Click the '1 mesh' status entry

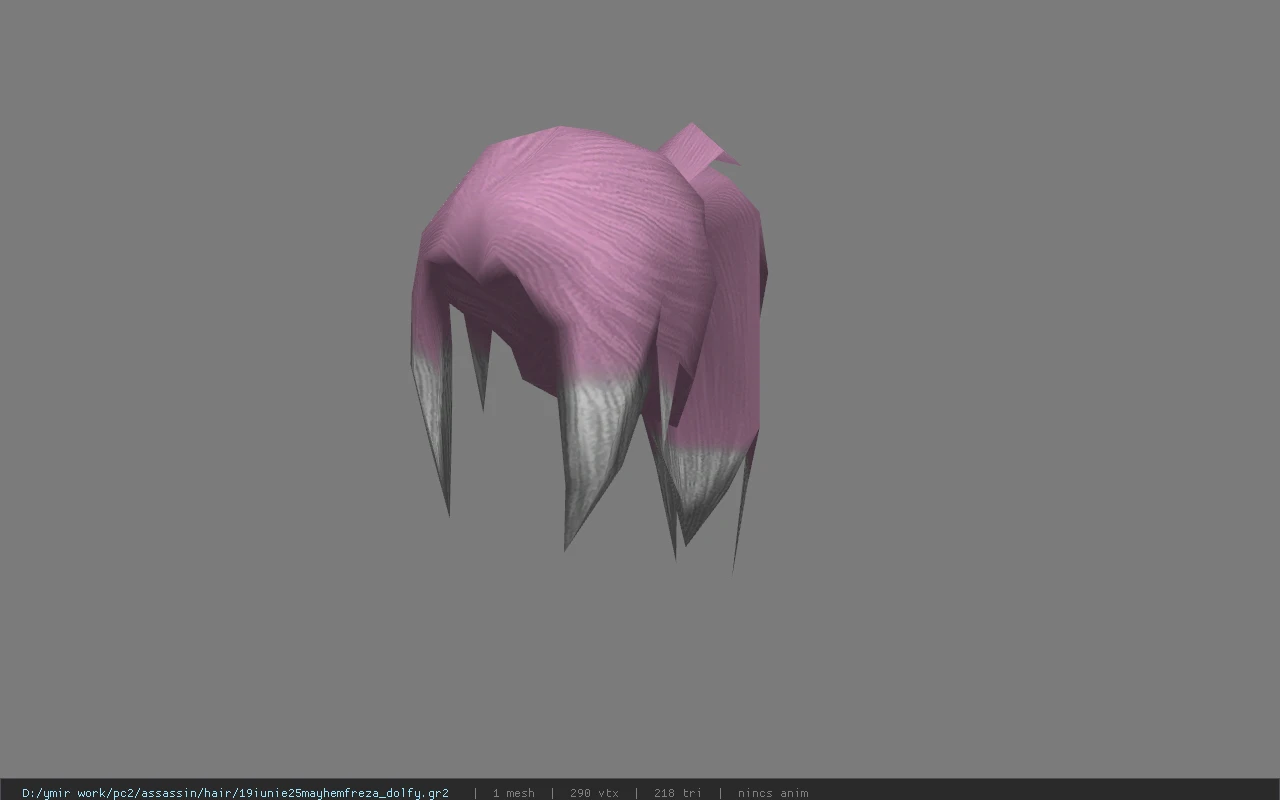[x=513, y=793]
